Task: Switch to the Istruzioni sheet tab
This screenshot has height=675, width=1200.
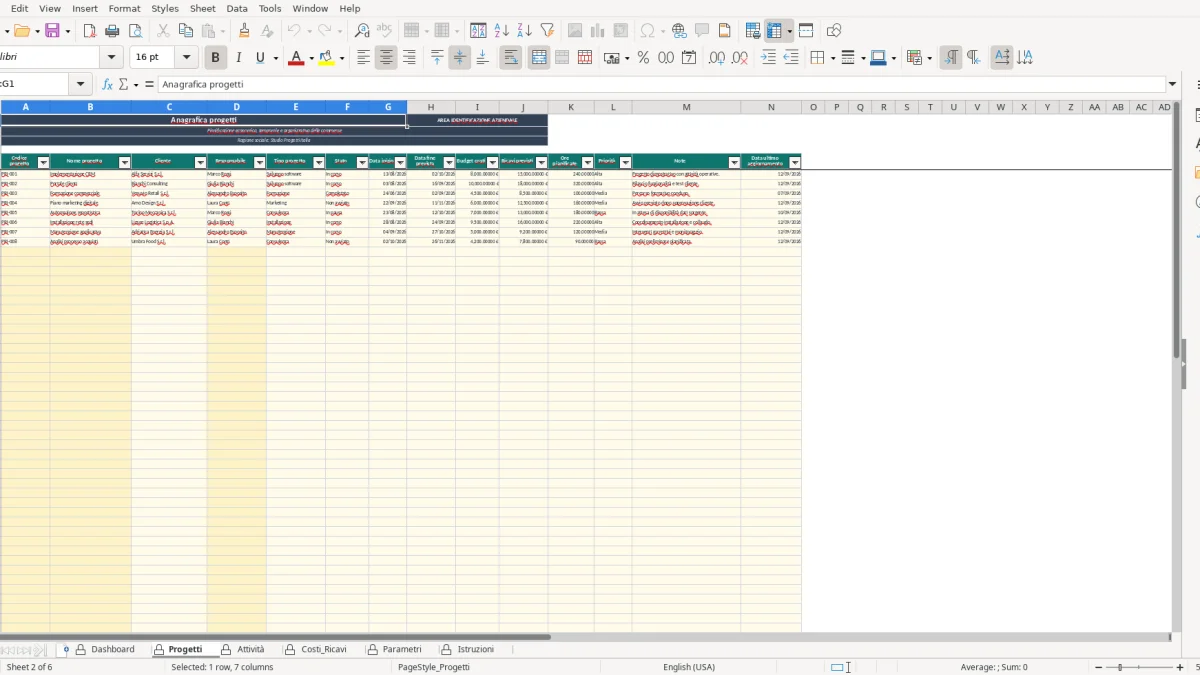Action: (469, 649)
